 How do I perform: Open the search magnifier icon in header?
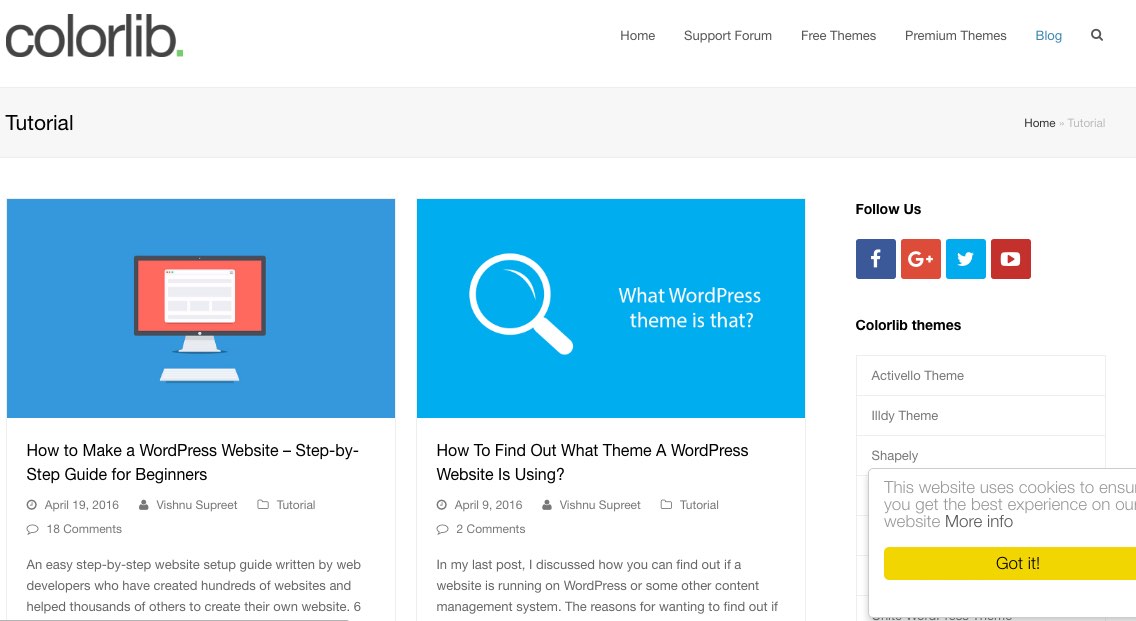tap(1097, 35)
